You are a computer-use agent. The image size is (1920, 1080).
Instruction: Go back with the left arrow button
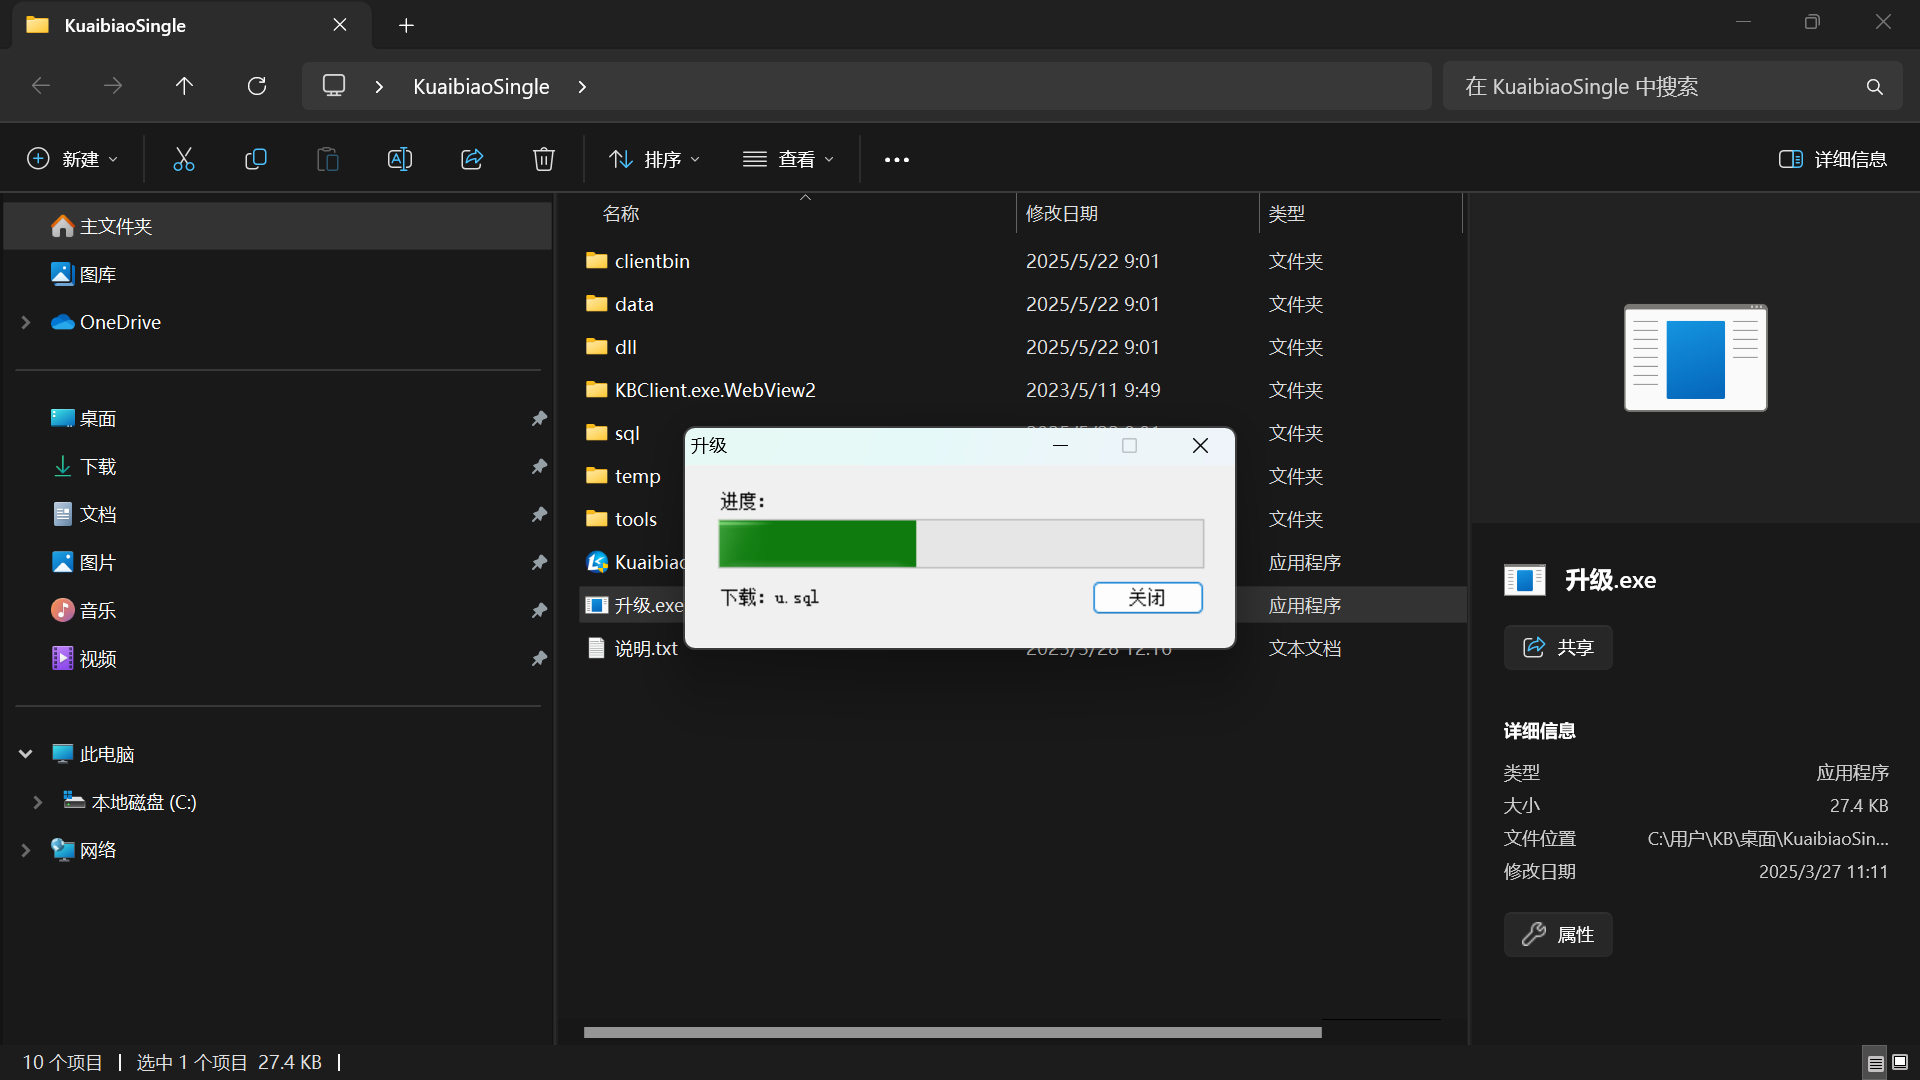click(41, 86)
